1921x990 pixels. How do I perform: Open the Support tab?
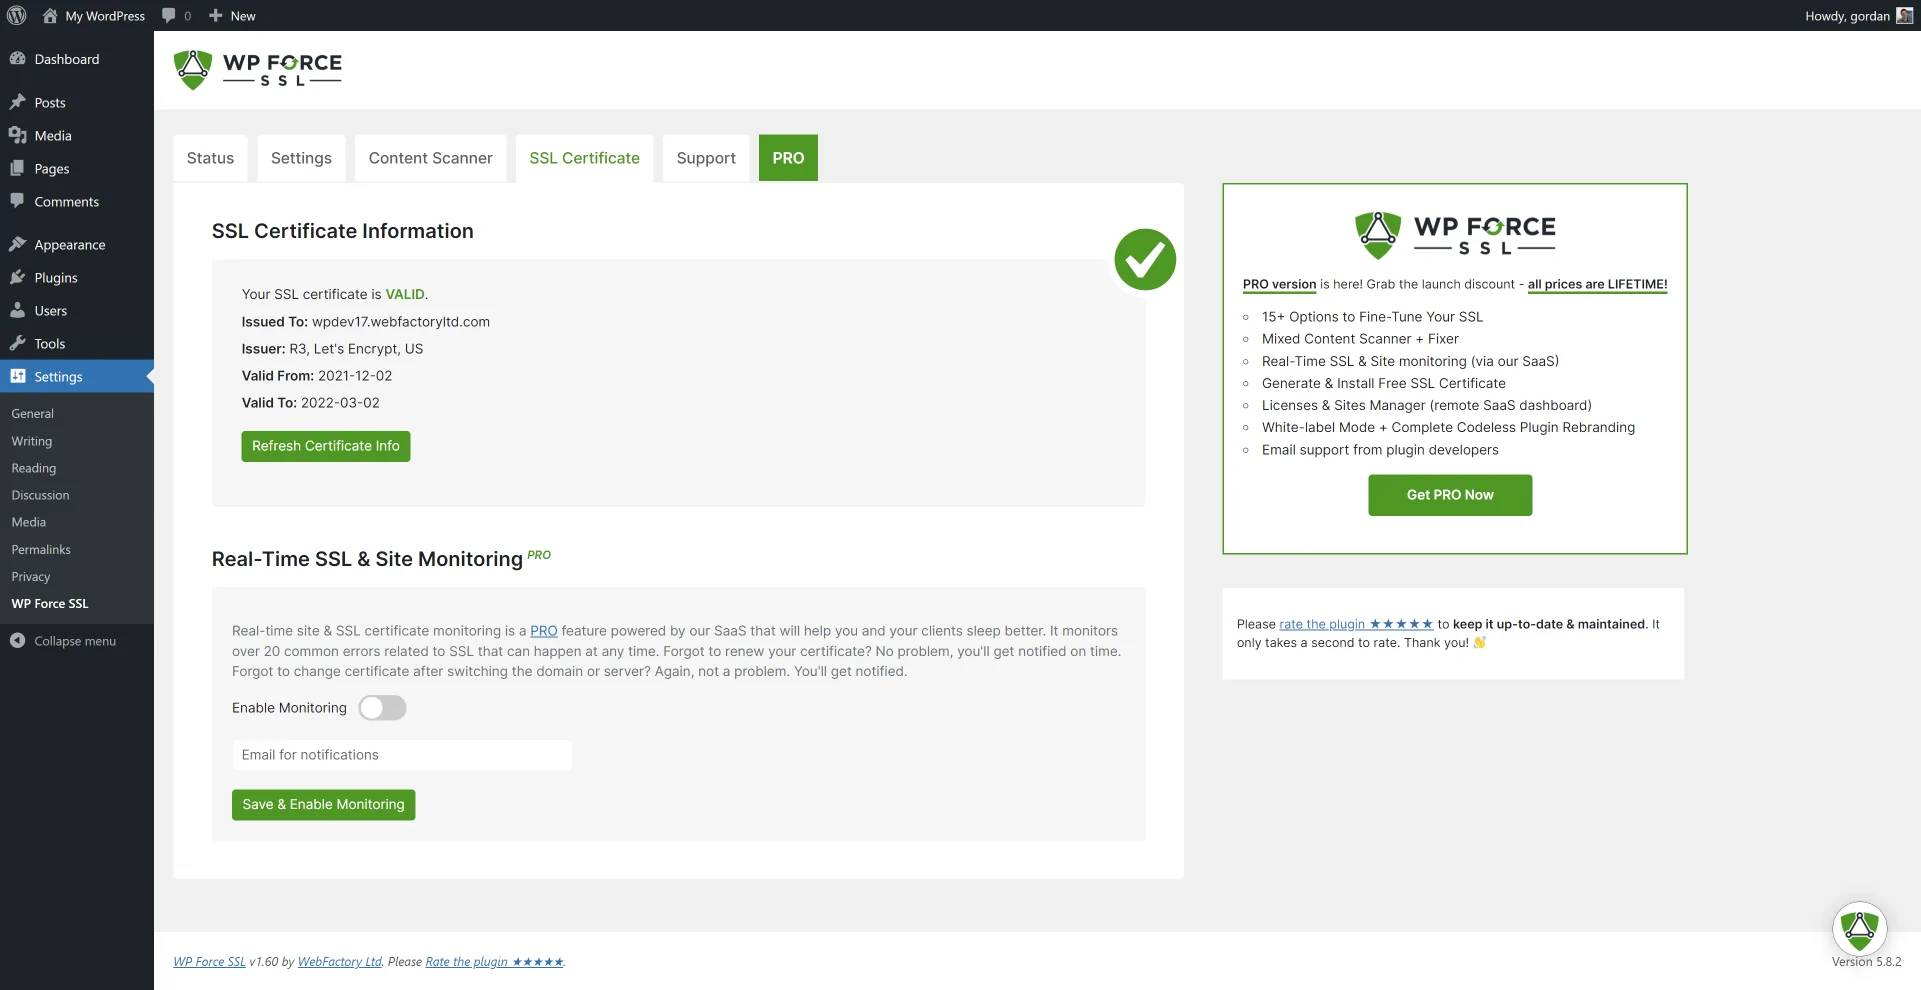click(705, 157)
